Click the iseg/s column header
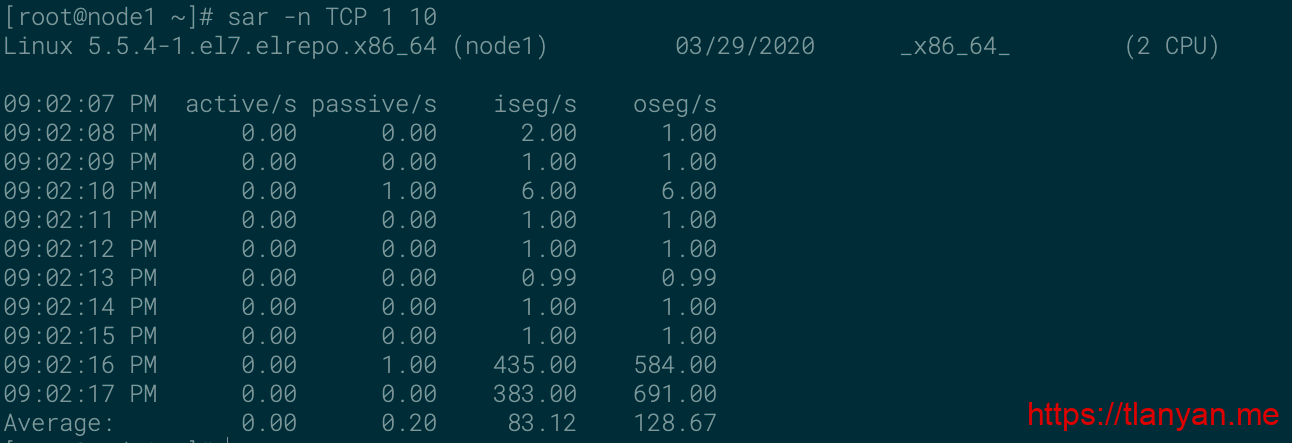Viewport: 1292px width, 443px height. click(535, 104)
